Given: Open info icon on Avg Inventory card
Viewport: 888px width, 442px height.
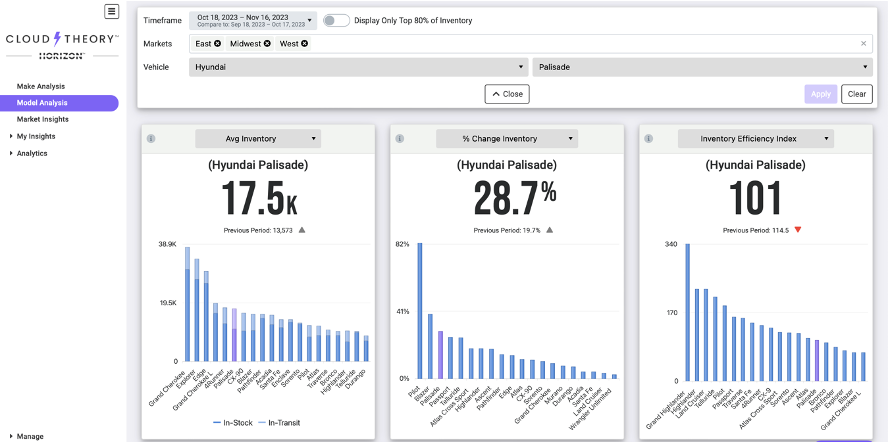Looking at the screenshot, I should pyautogui.click(x=151, y=139).
